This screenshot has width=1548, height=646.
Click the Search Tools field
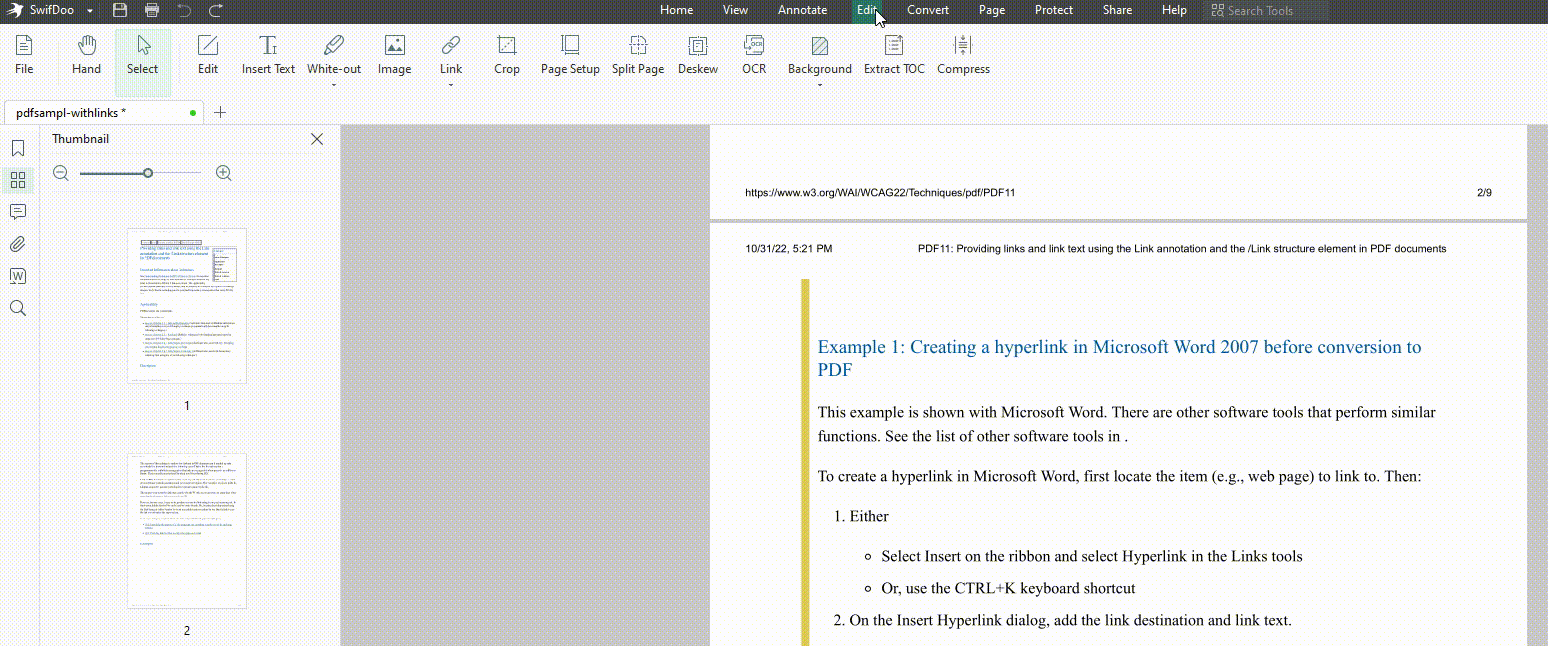pyautogui.click(x=1266, y=11)
